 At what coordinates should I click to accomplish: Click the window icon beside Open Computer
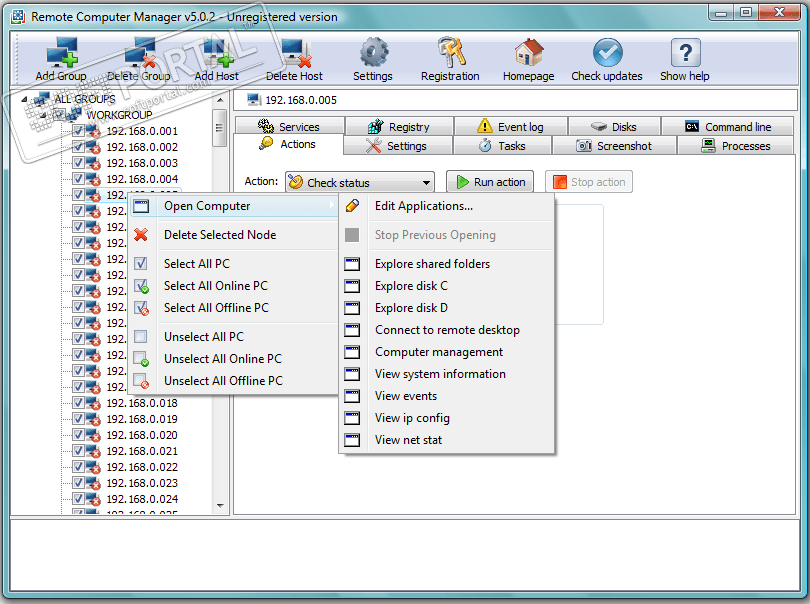click(x=141, y=206)
